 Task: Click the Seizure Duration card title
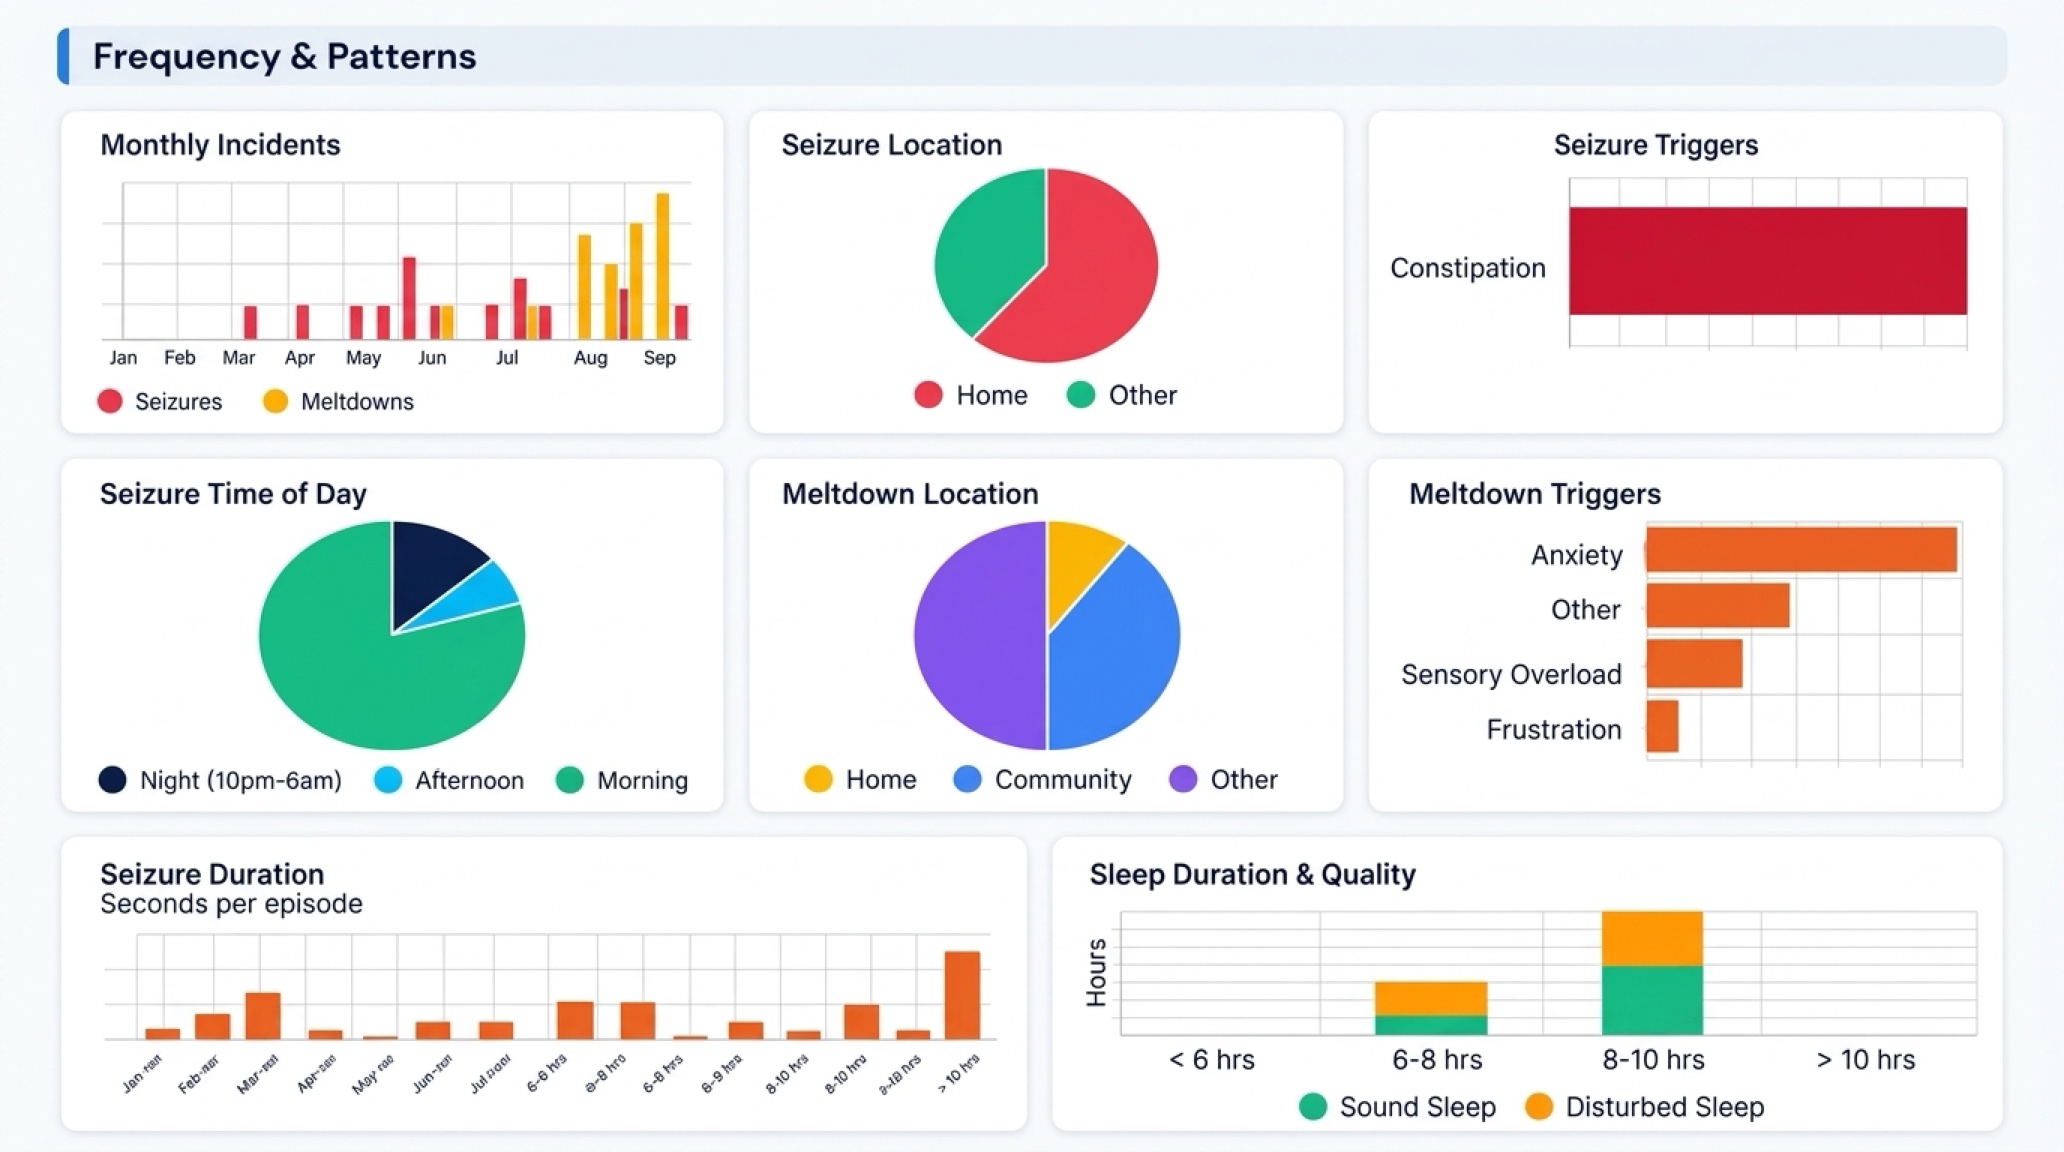[x=212, y=874]
